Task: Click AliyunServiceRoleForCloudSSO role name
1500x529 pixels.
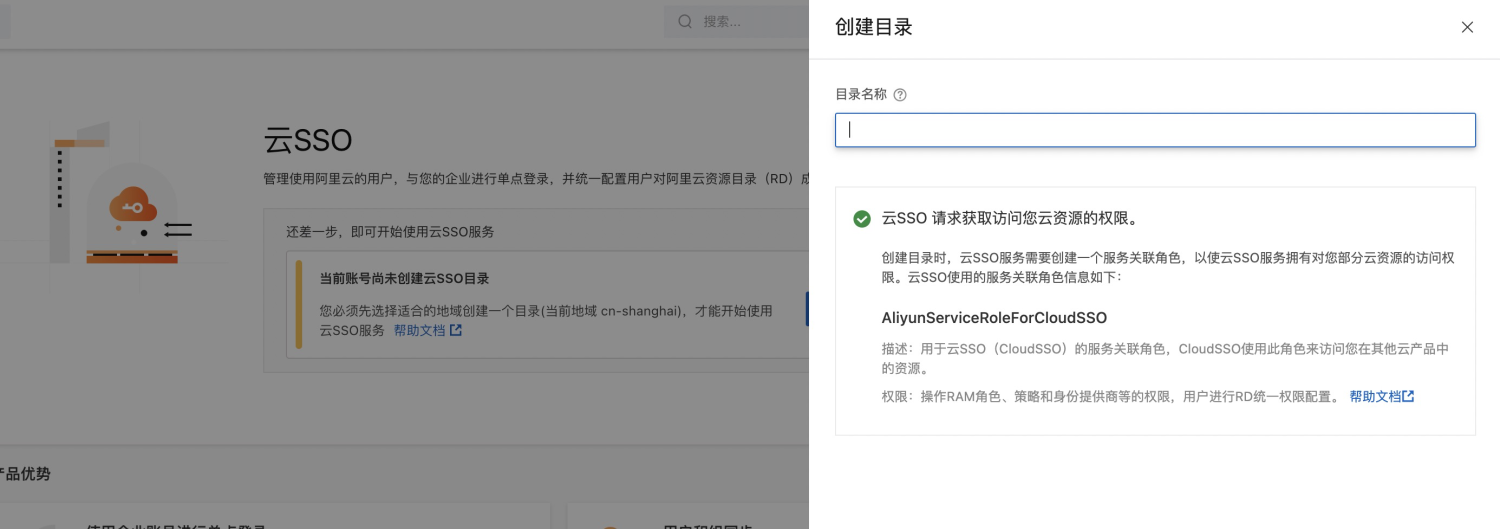Action: tap(994, 318)
